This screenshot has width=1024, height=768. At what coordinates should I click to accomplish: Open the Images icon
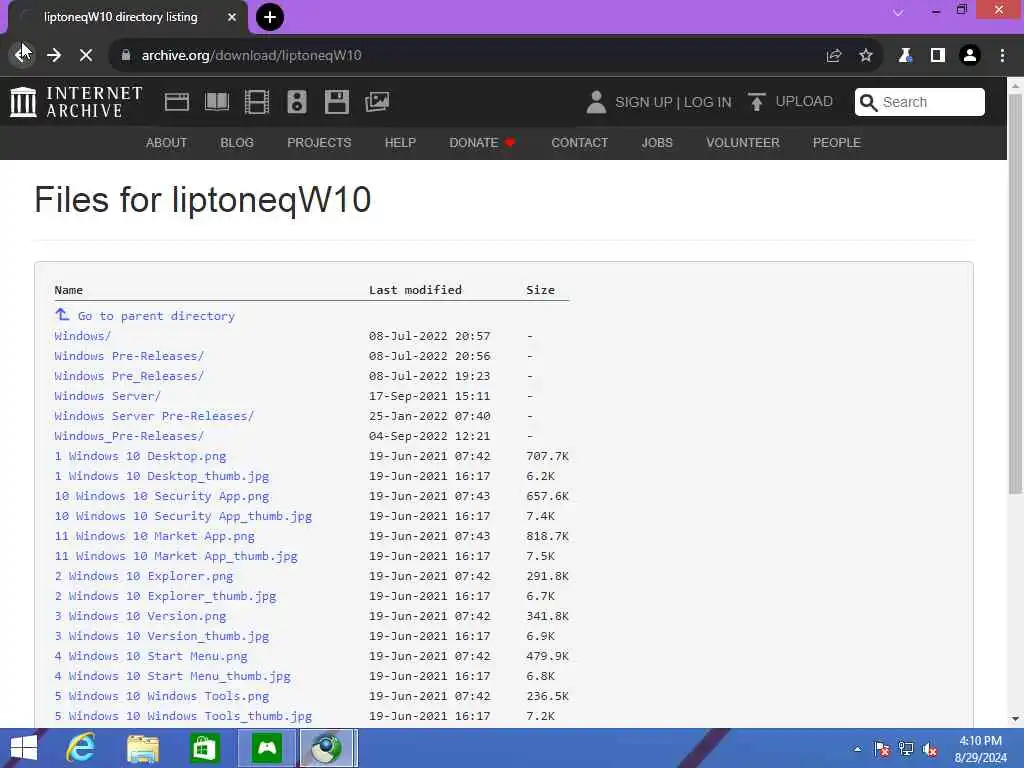(377, 102)
